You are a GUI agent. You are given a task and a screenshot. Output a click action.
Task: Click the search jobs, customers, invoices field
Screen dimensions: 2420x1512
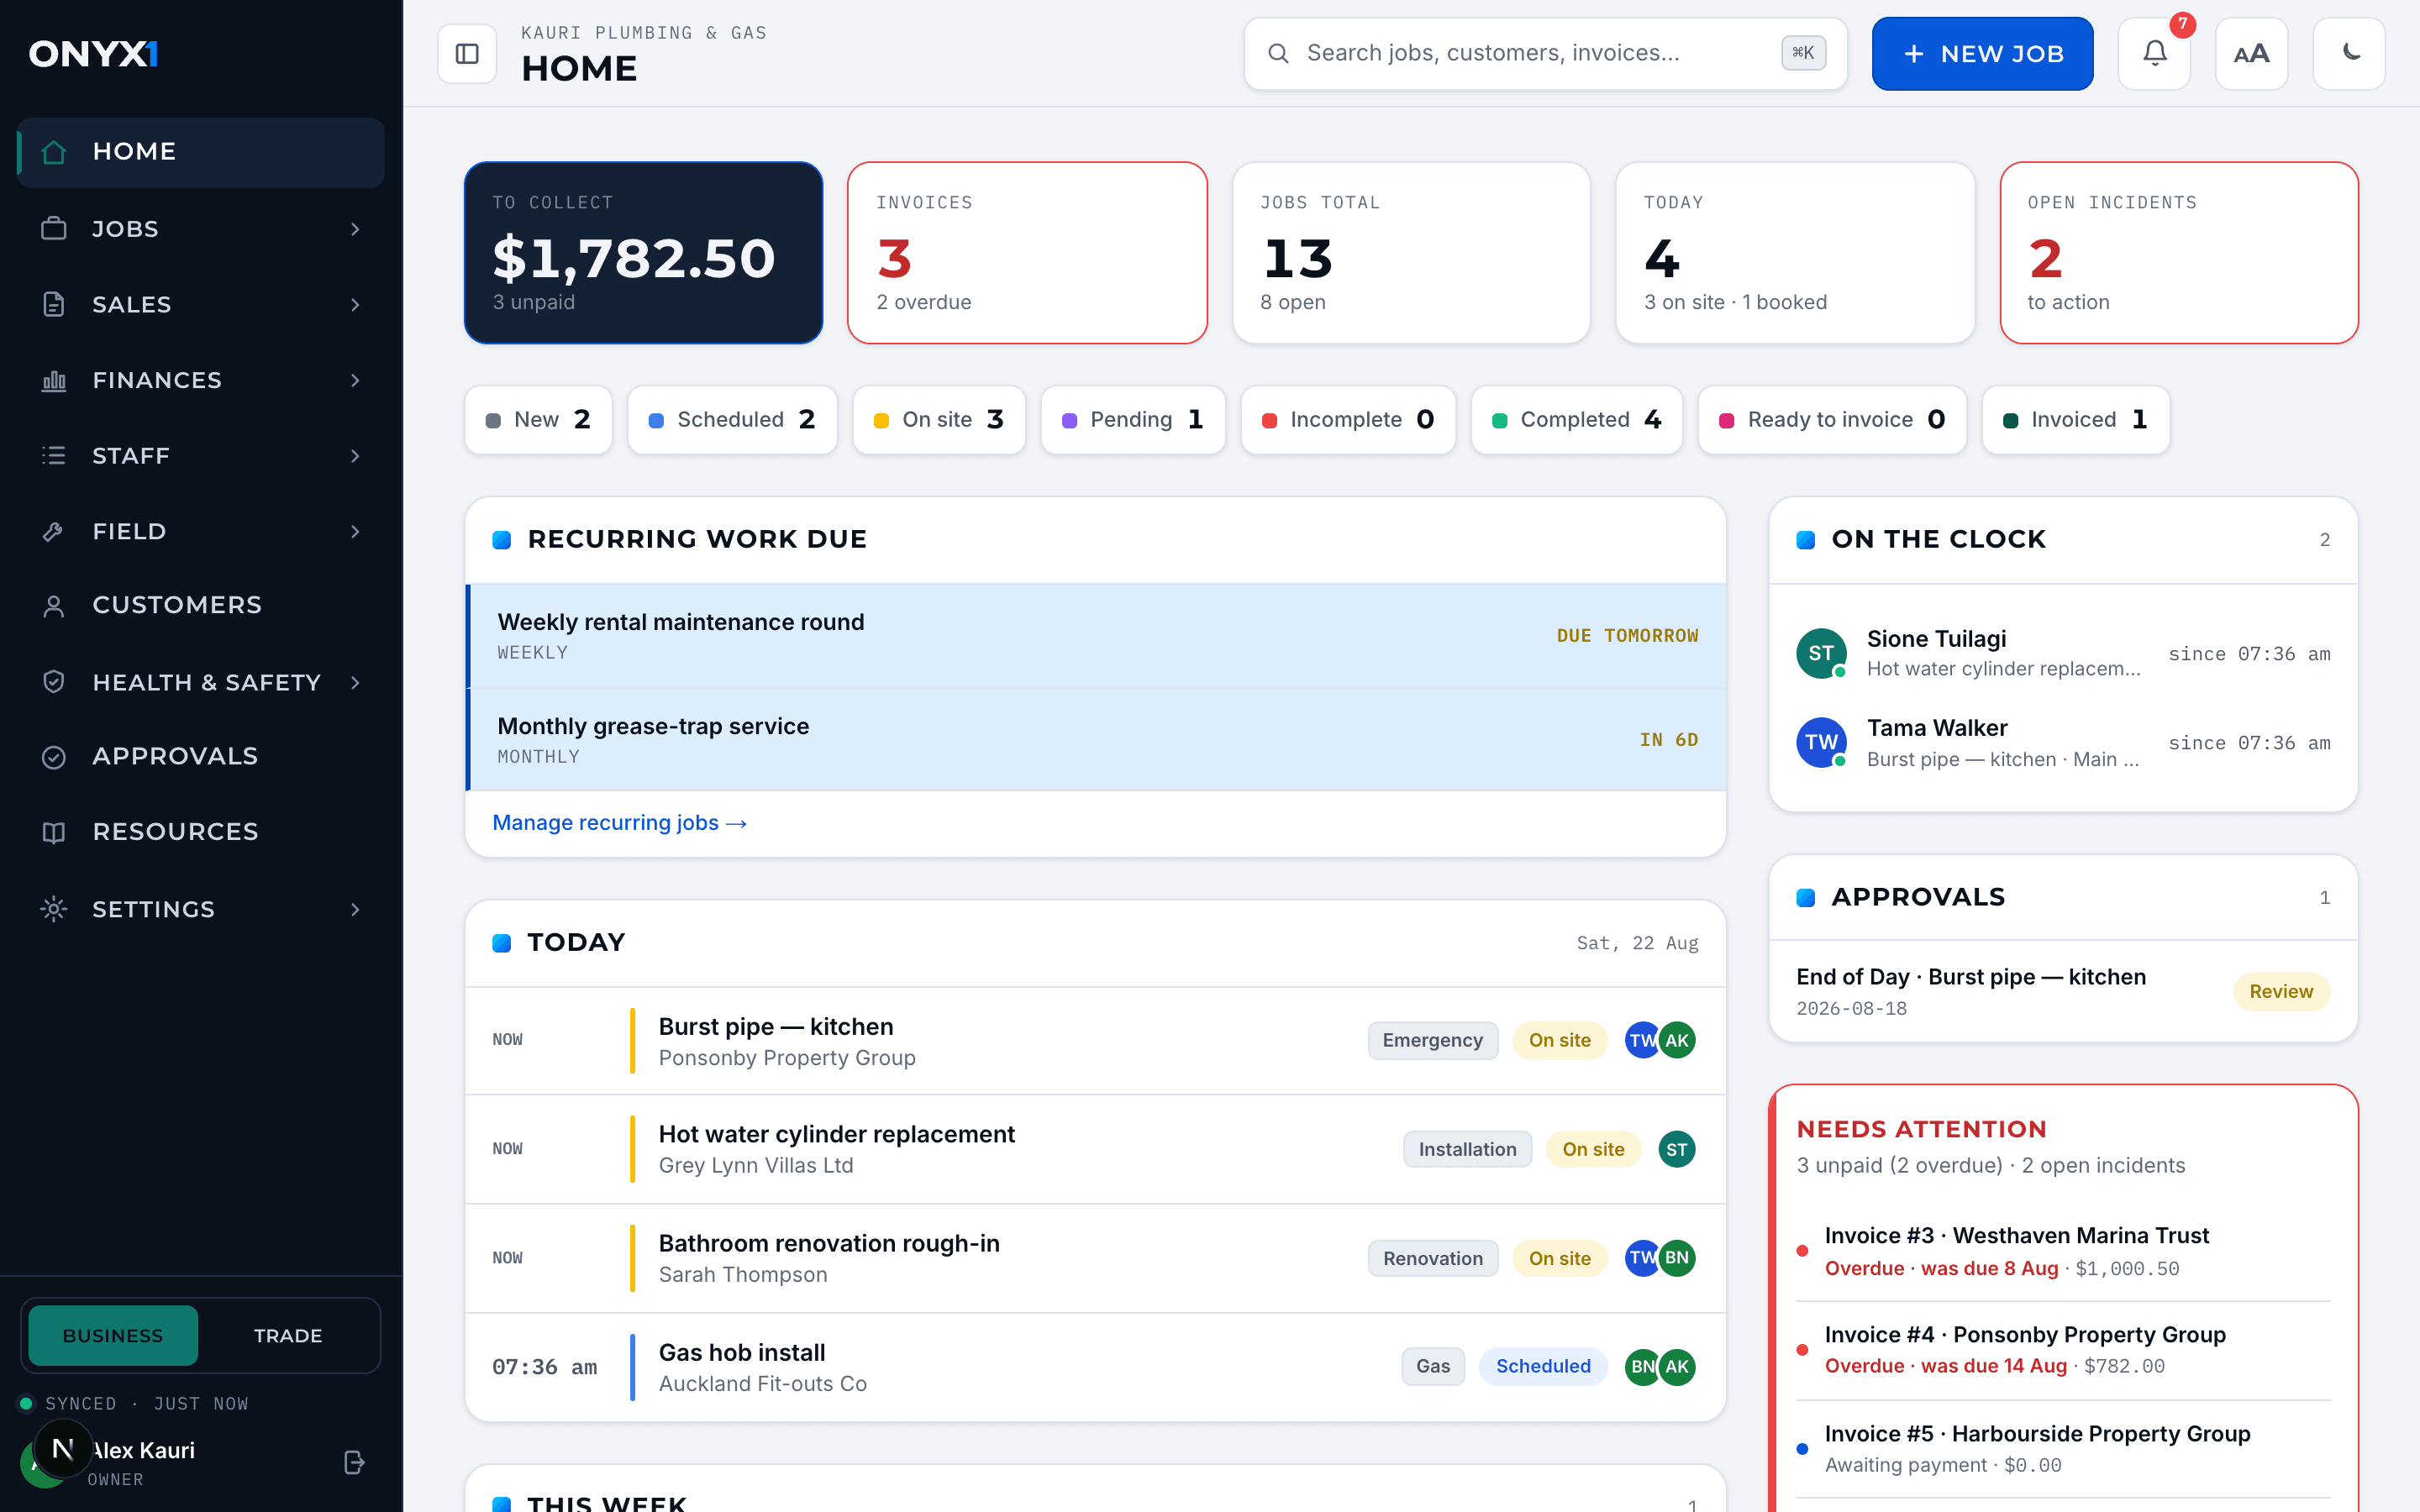tap(1545, 54)
